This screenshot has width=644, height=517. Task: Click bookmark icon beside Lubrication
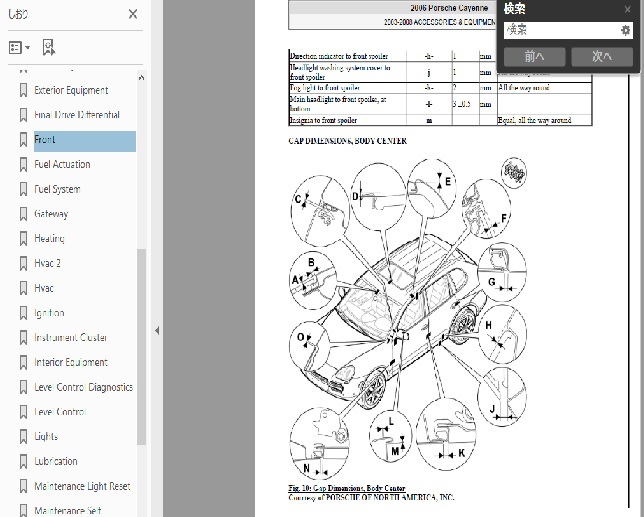tap(23, 462)
